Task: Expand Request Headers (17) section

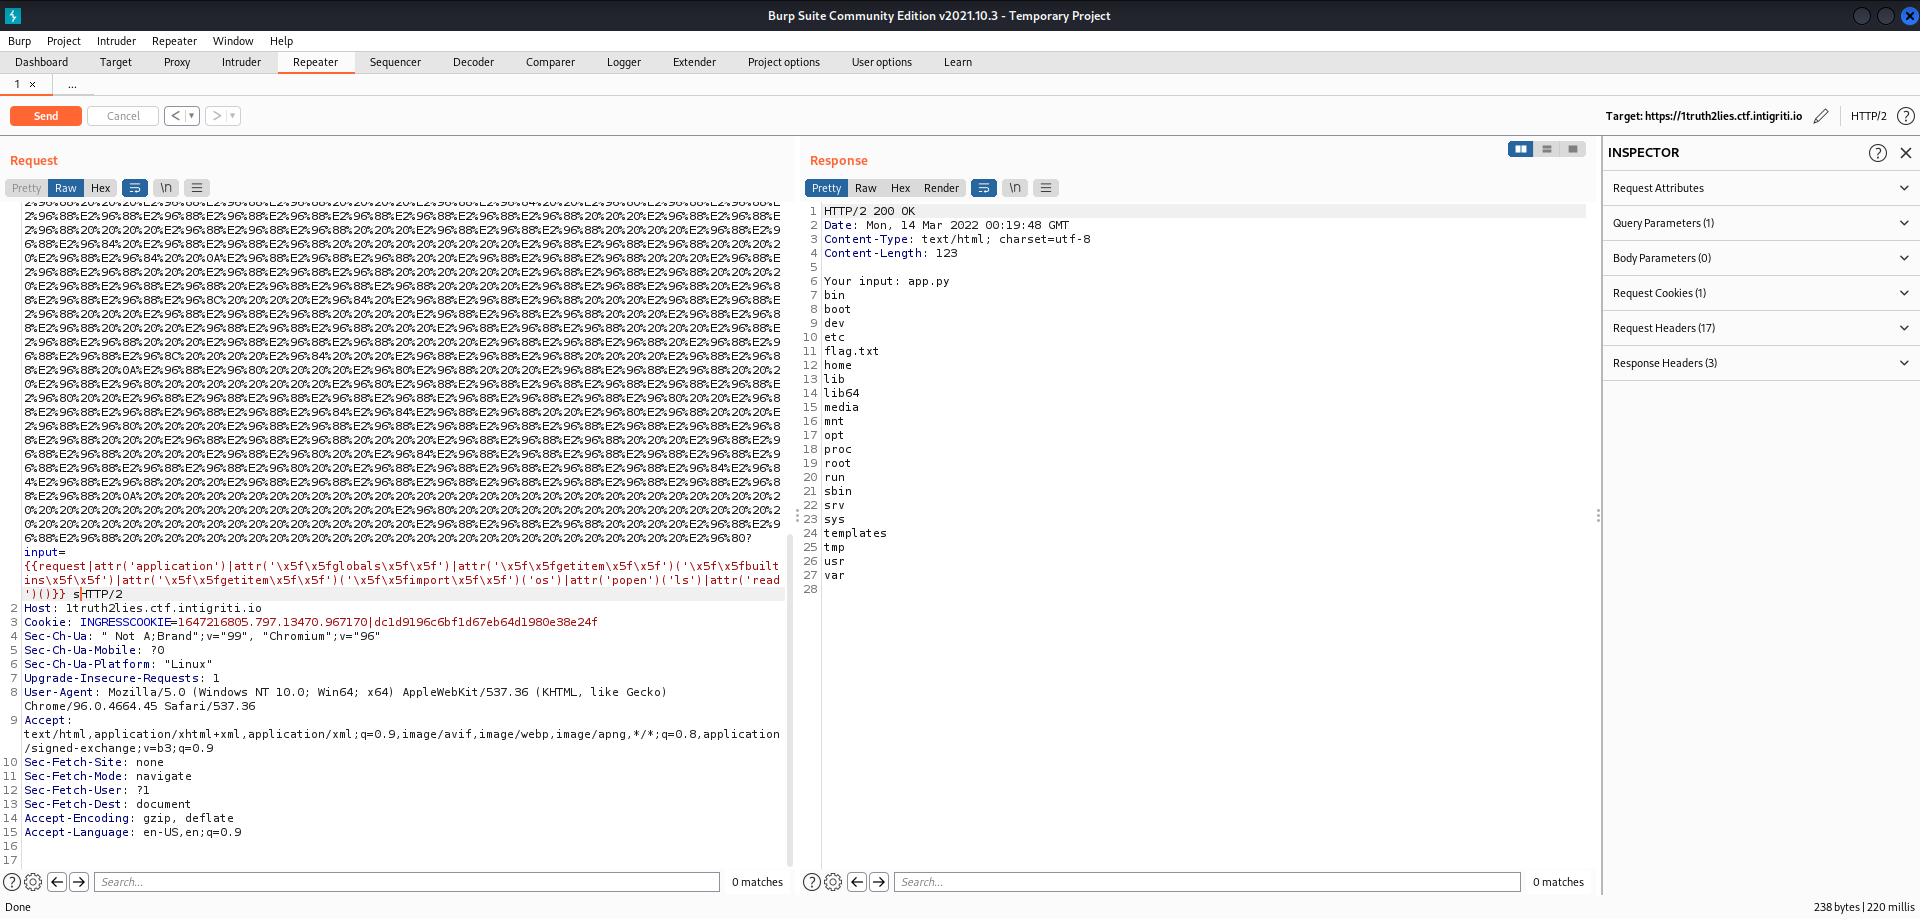Action: point(1760,328)
